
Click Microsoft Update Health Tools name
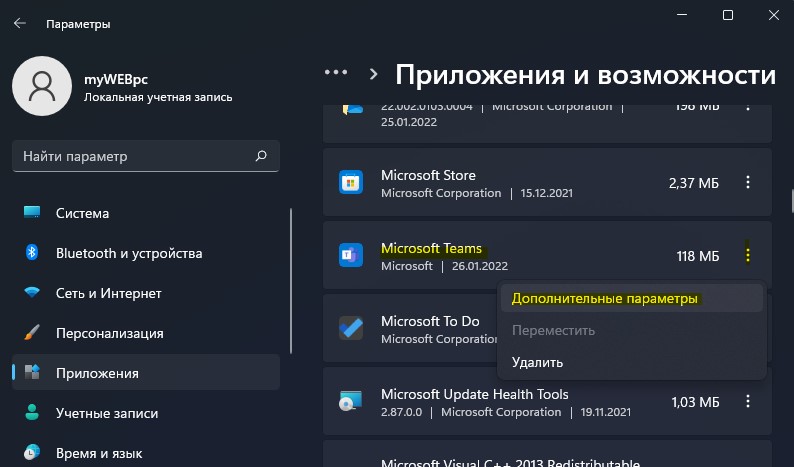[474, 394]
